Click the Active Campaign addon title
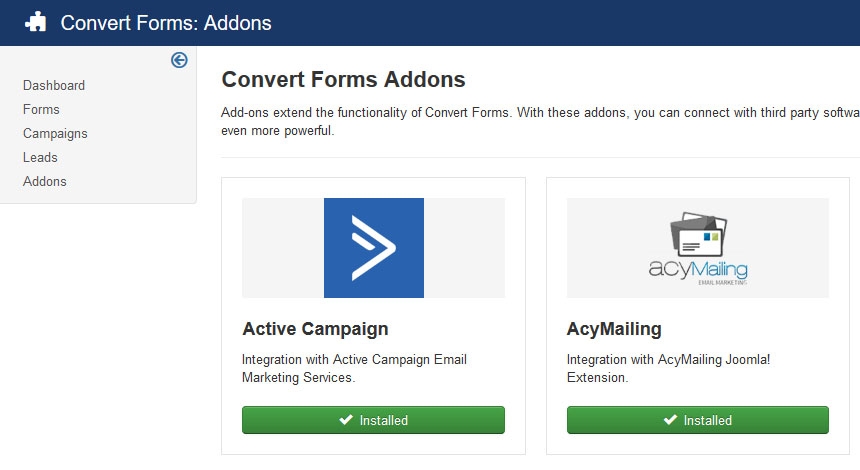This screenshot has width=860, height=470. point(315,329)
